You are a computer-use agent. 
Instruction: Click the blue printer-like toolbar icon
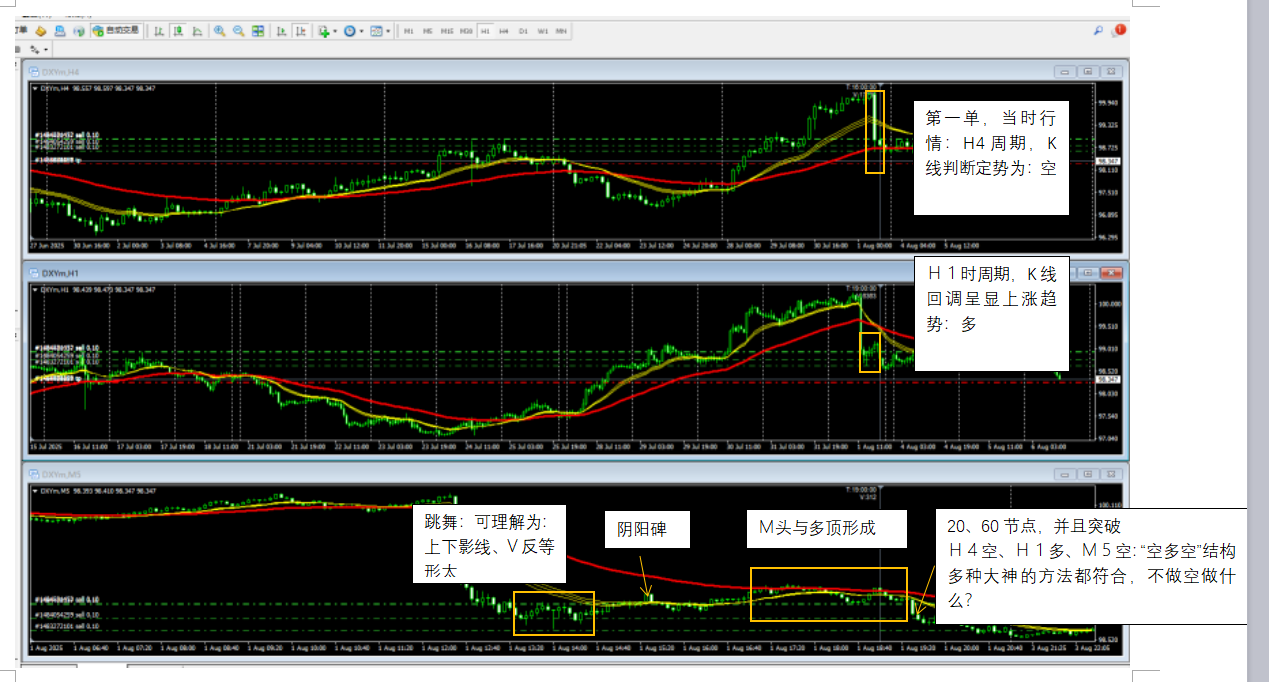pos(60,31)
